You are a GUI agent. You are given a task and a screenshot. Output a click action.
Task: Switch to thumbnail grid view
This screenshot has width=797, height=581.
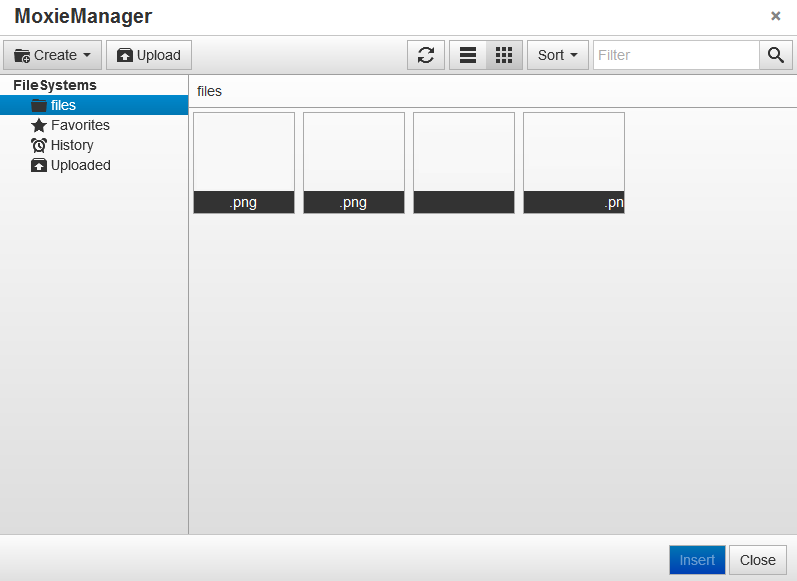coord(504,55)
